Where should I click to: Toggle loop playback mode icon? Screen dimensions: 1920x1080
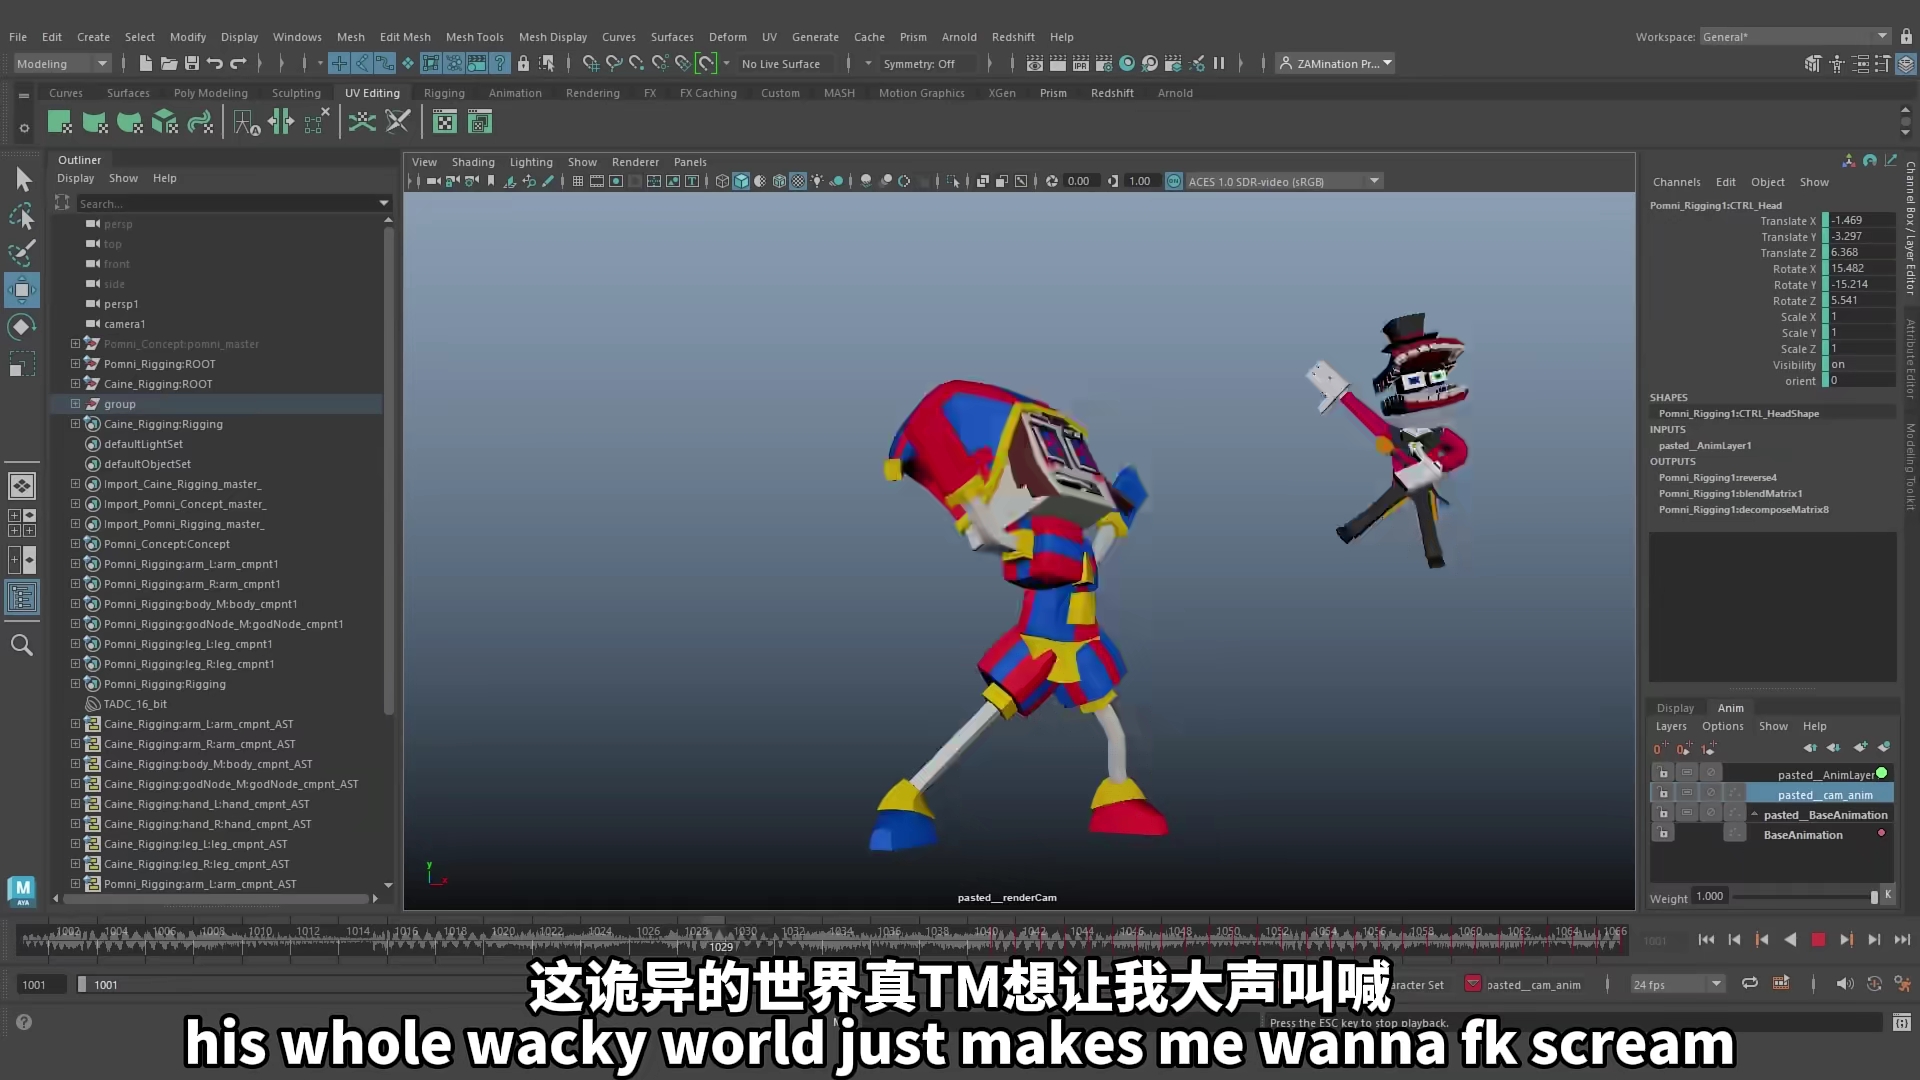(x=1750, y=984)
